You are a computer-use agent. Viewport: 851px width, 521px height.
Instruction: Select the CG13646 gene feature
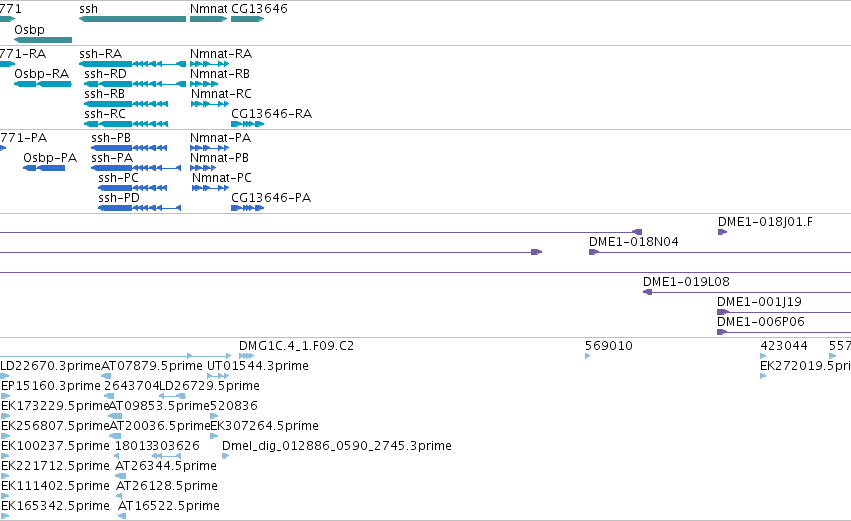pyautogui.click(x=247, y=19)
